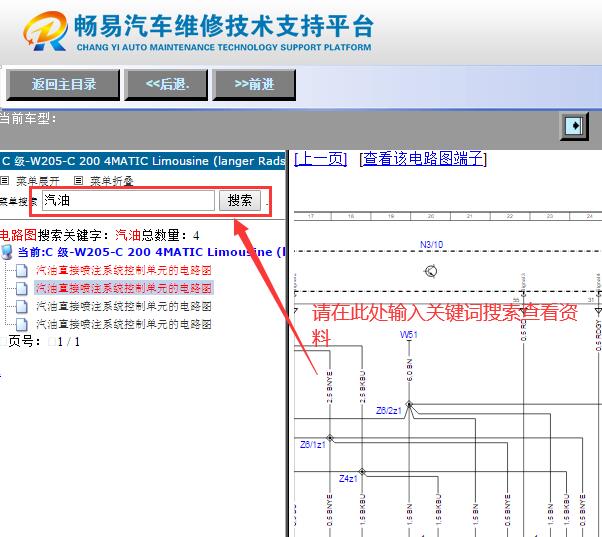
Task: Click the document icon of the fourth result
Action: 22,324
